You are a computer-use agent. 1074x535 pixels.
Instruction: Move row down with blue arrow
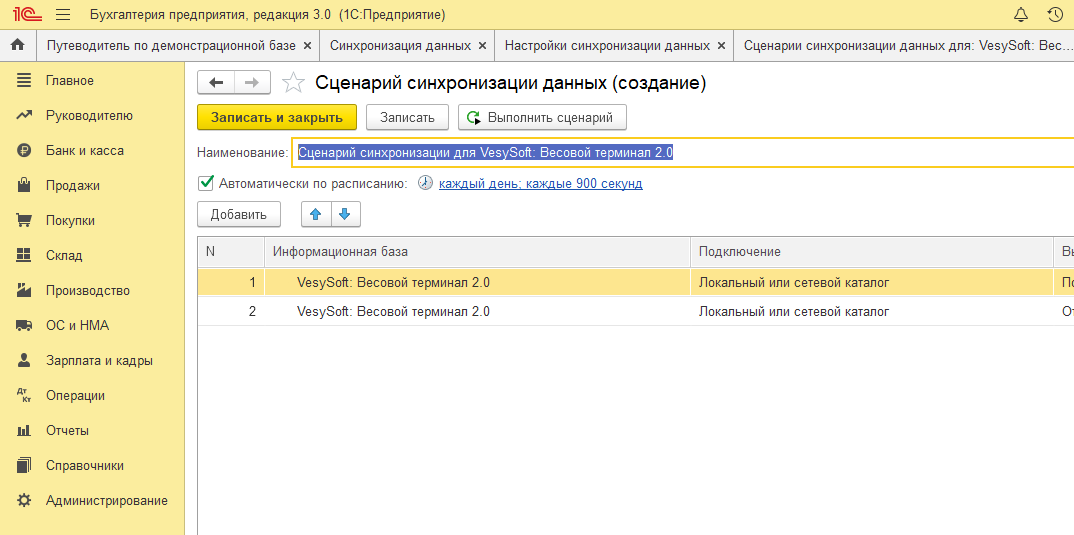pyautogui.click(x=344, y=214)
